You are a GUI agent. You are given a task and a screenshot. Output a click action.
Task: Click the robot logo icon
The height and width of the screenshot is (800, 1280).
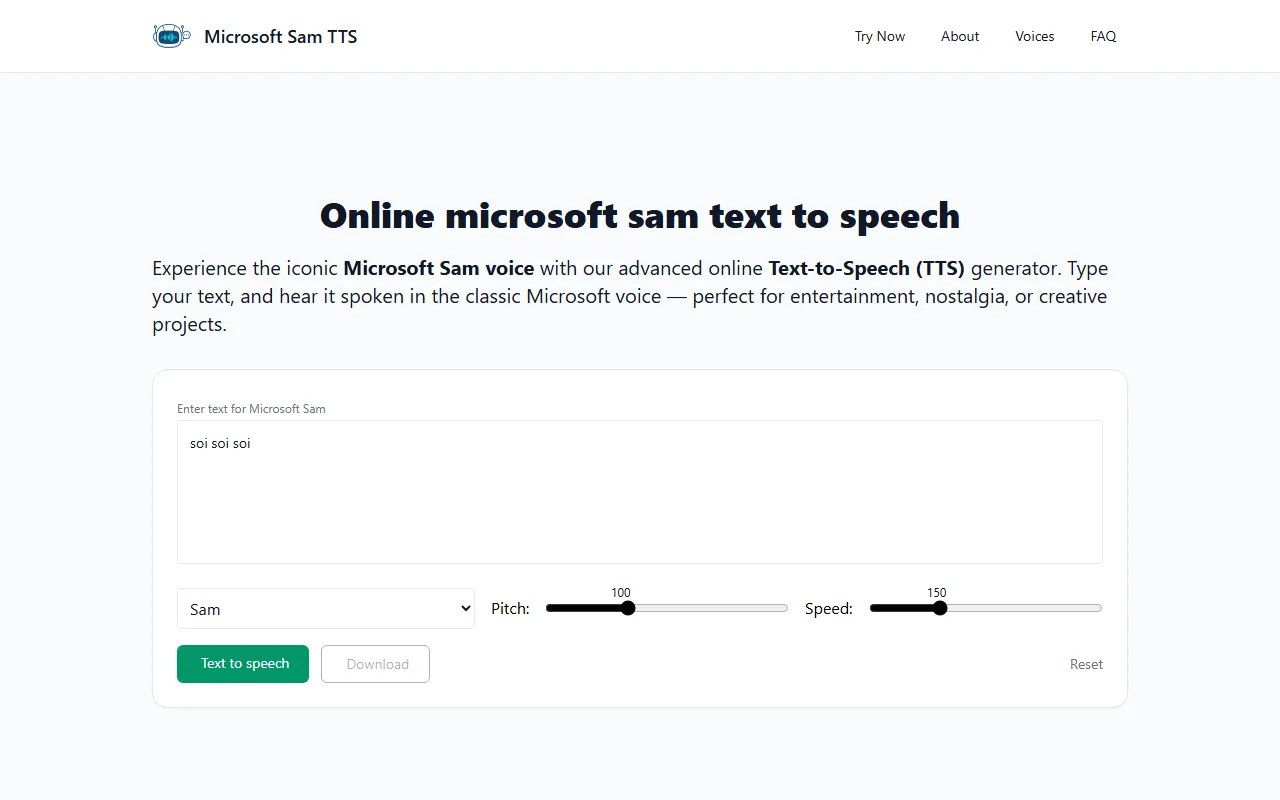171,36
